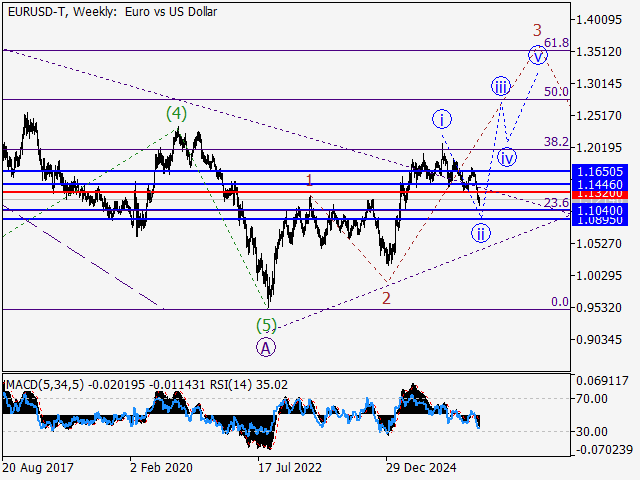Select the circled i wave label

[x=442, y=120]
